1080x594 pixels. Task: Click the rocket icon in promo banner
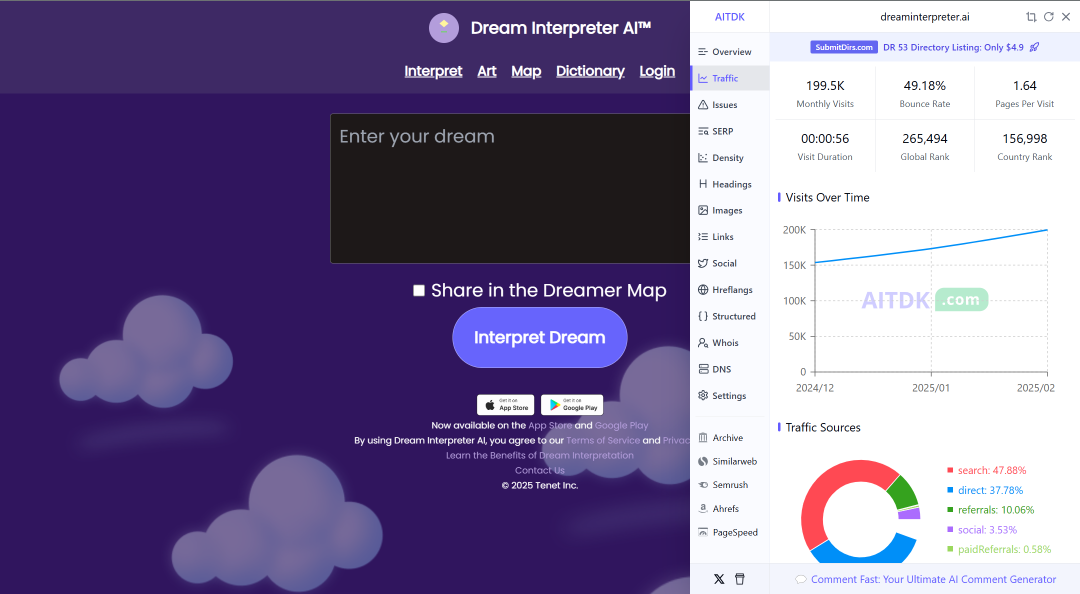(1035, 47)
